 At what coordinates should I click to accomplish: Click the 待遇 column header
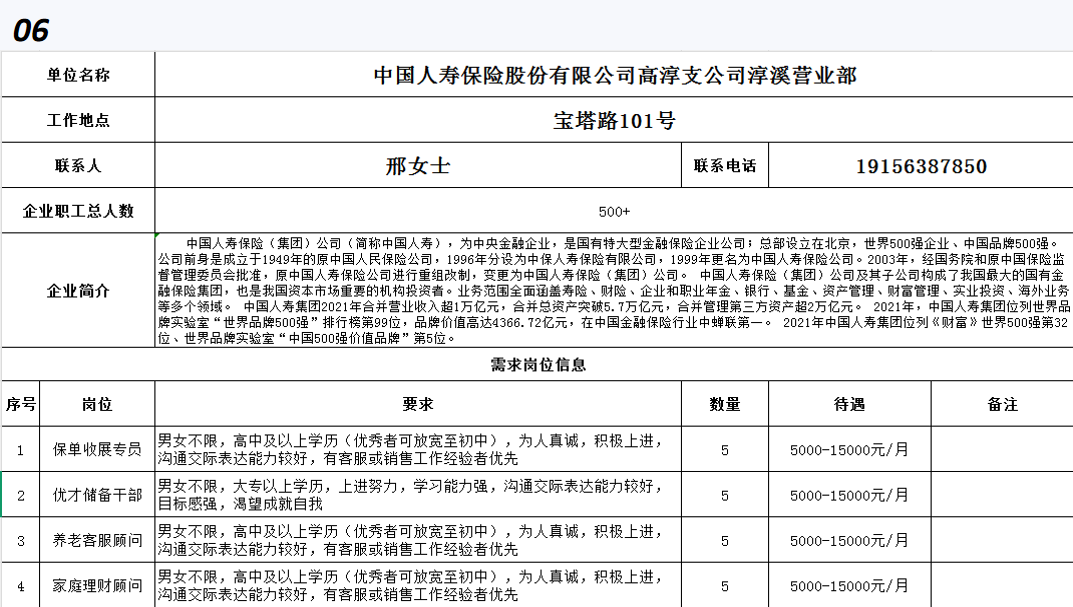[848, 404]
